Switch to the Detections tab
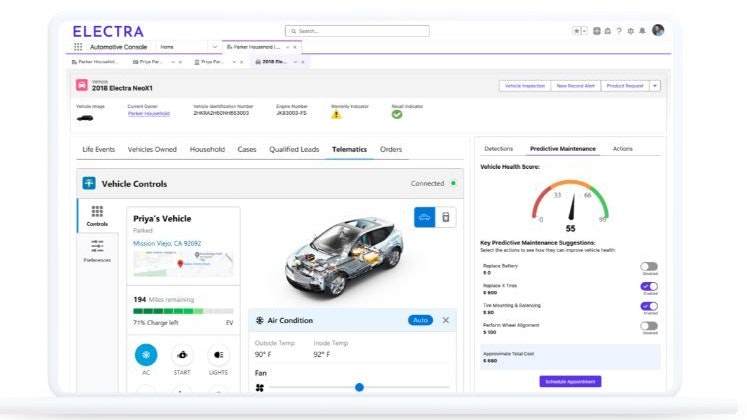 (x=498, y=149)
